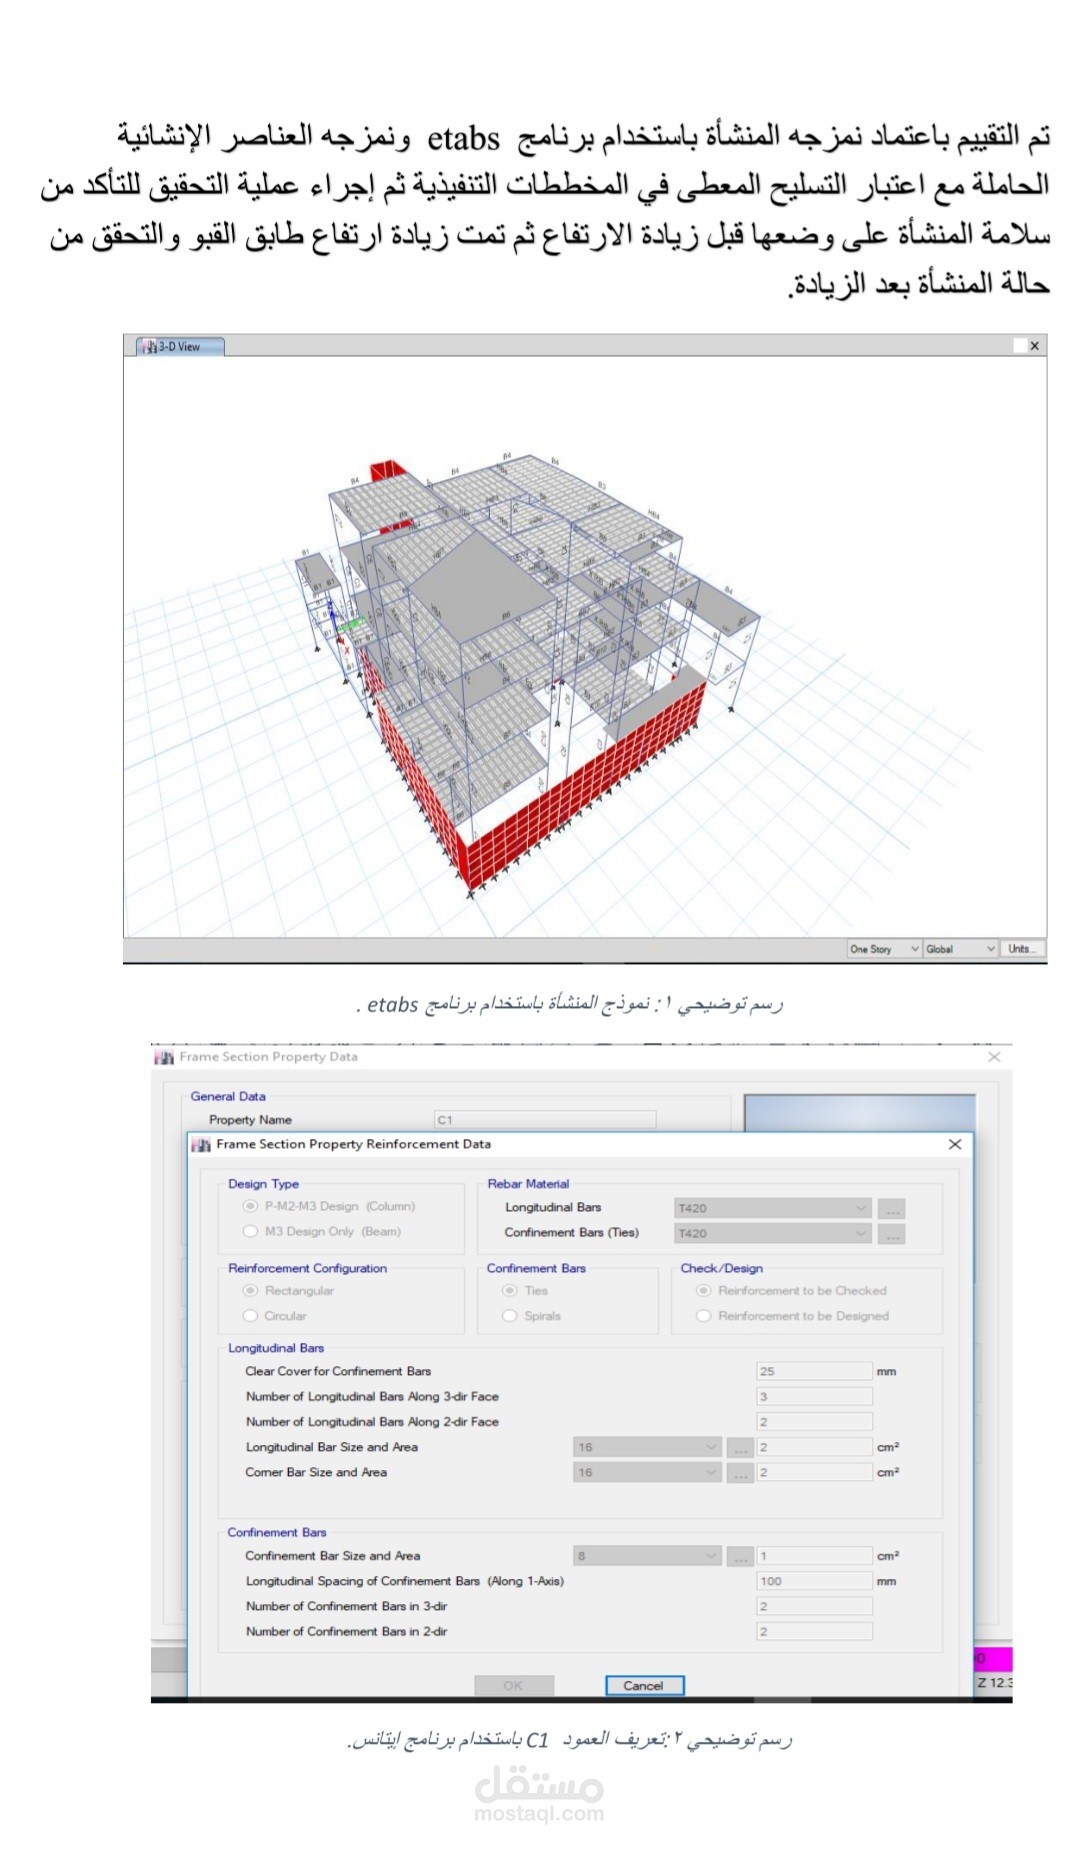Viewport: 1079px width, 1862px height.
Task: Click ellipsis button next to Confinement Bar Size
Action: [x=740, y=1556]
